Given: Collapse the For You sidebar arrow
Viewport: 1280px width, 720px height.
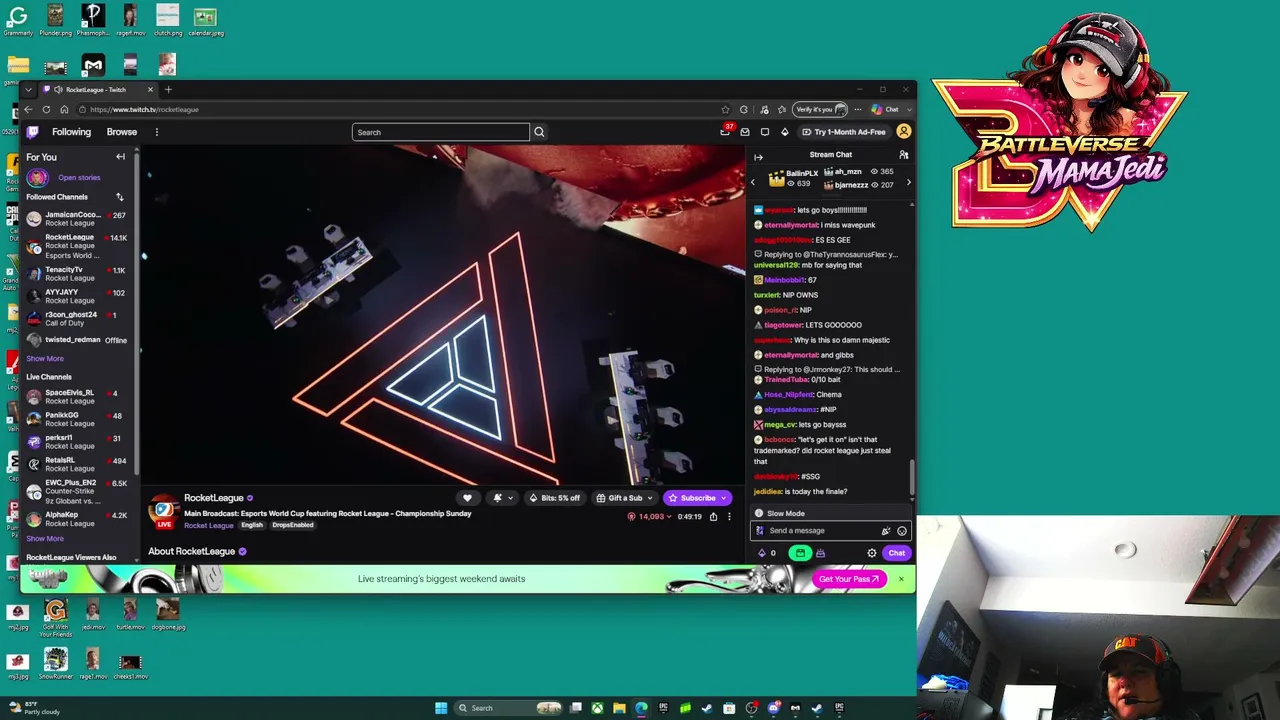Looking at the screenshot, I should (x=120, y=157).
